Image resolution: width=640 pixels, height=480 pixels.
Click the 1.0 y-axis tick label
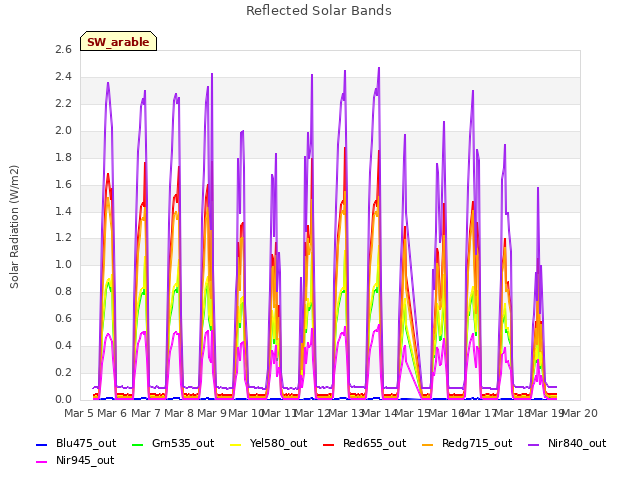click(64, 264)
